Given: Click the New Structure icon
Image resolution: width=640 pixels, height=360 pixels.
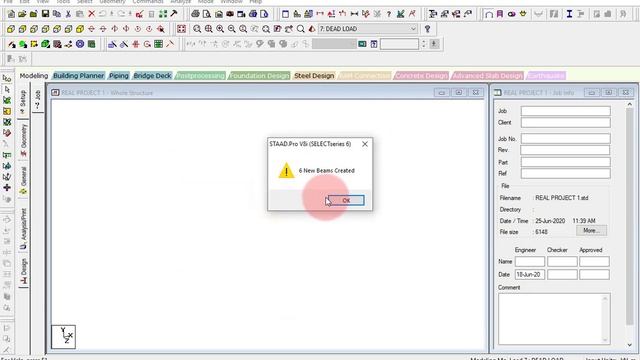Looking at the screenshot, I should point(11,14).
